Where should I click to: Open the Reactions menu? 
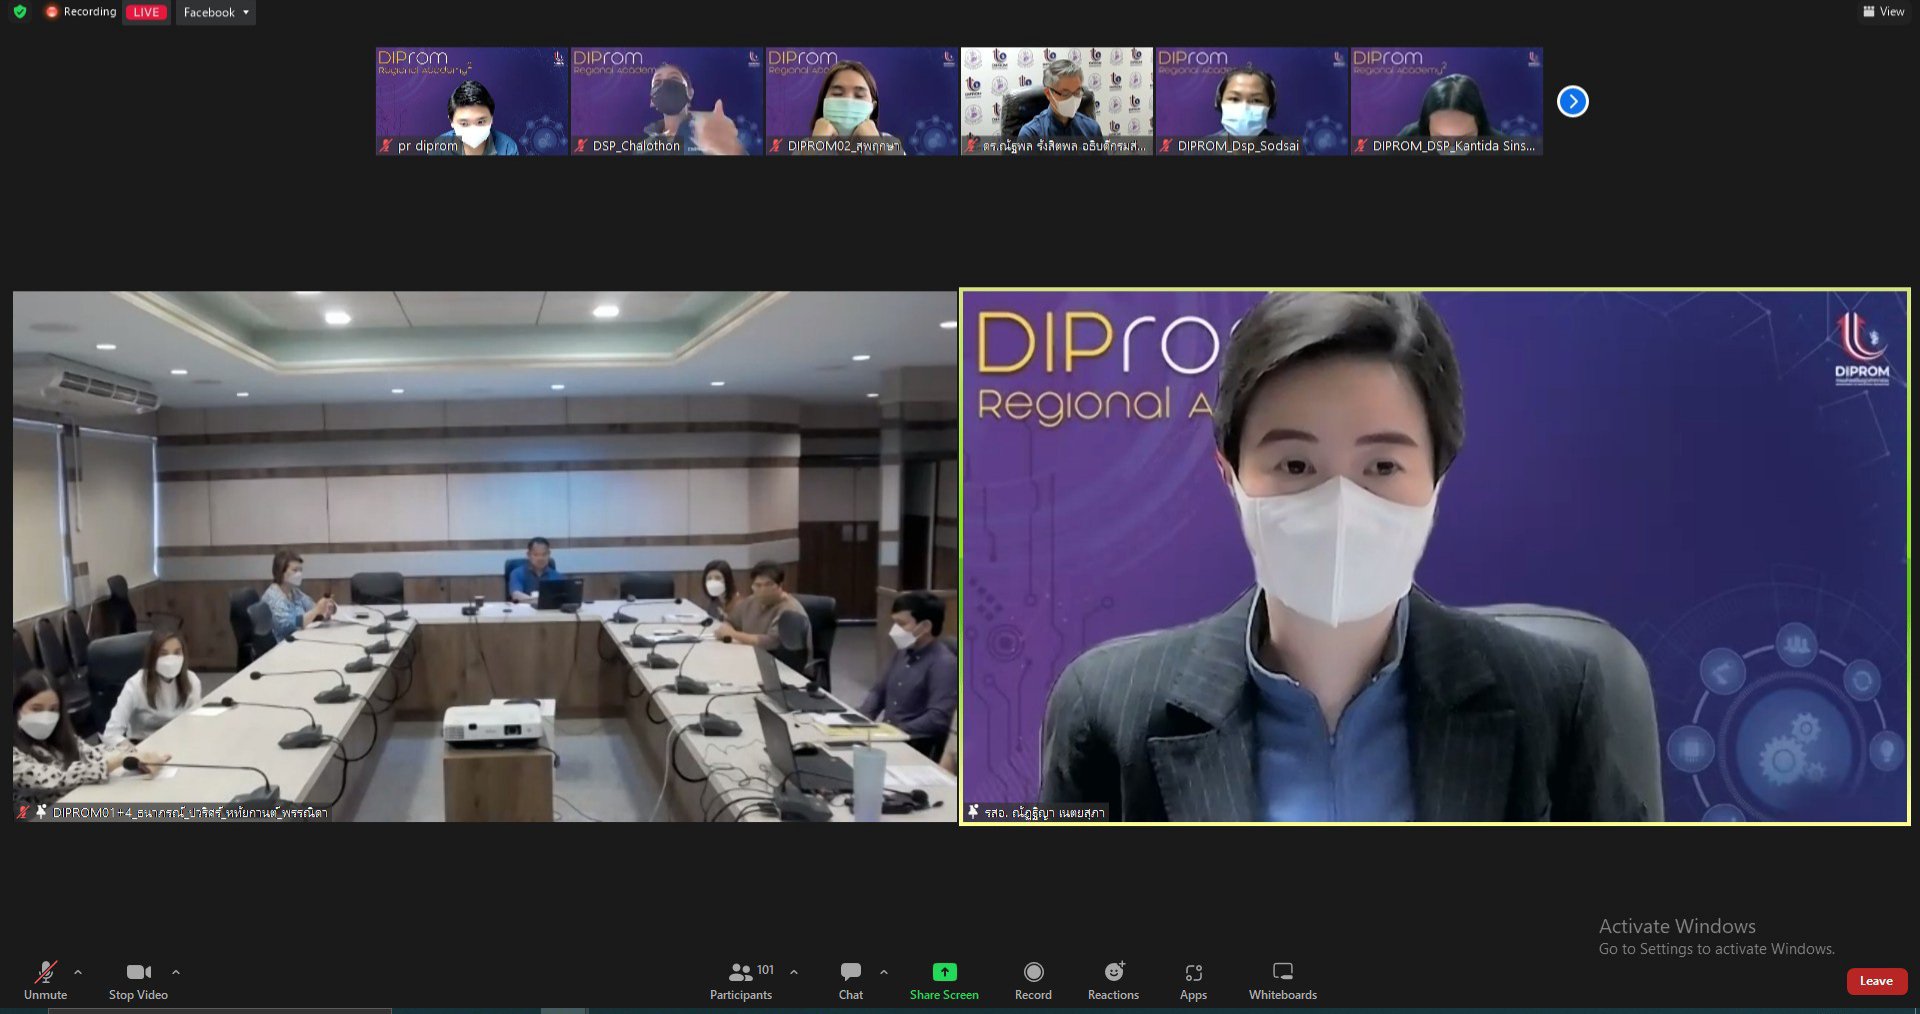1113,980
